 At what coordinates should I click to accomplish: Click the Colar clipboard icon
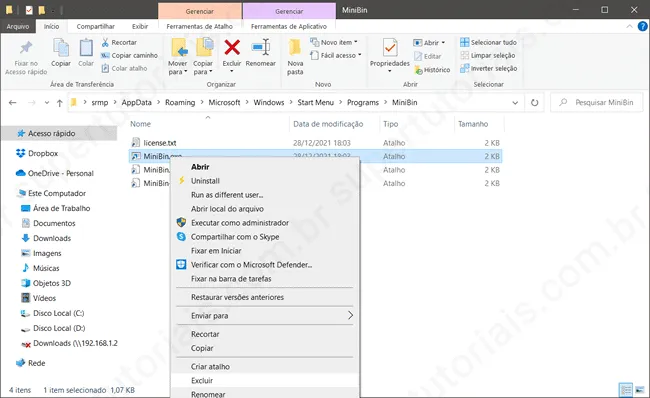click(86, 48)
